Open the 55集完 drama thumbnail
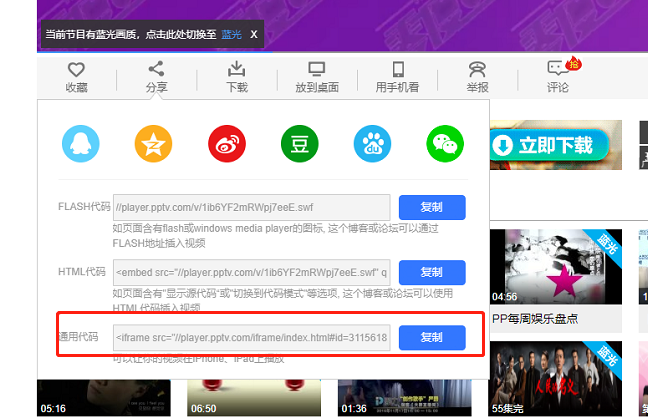 [556, 379]
